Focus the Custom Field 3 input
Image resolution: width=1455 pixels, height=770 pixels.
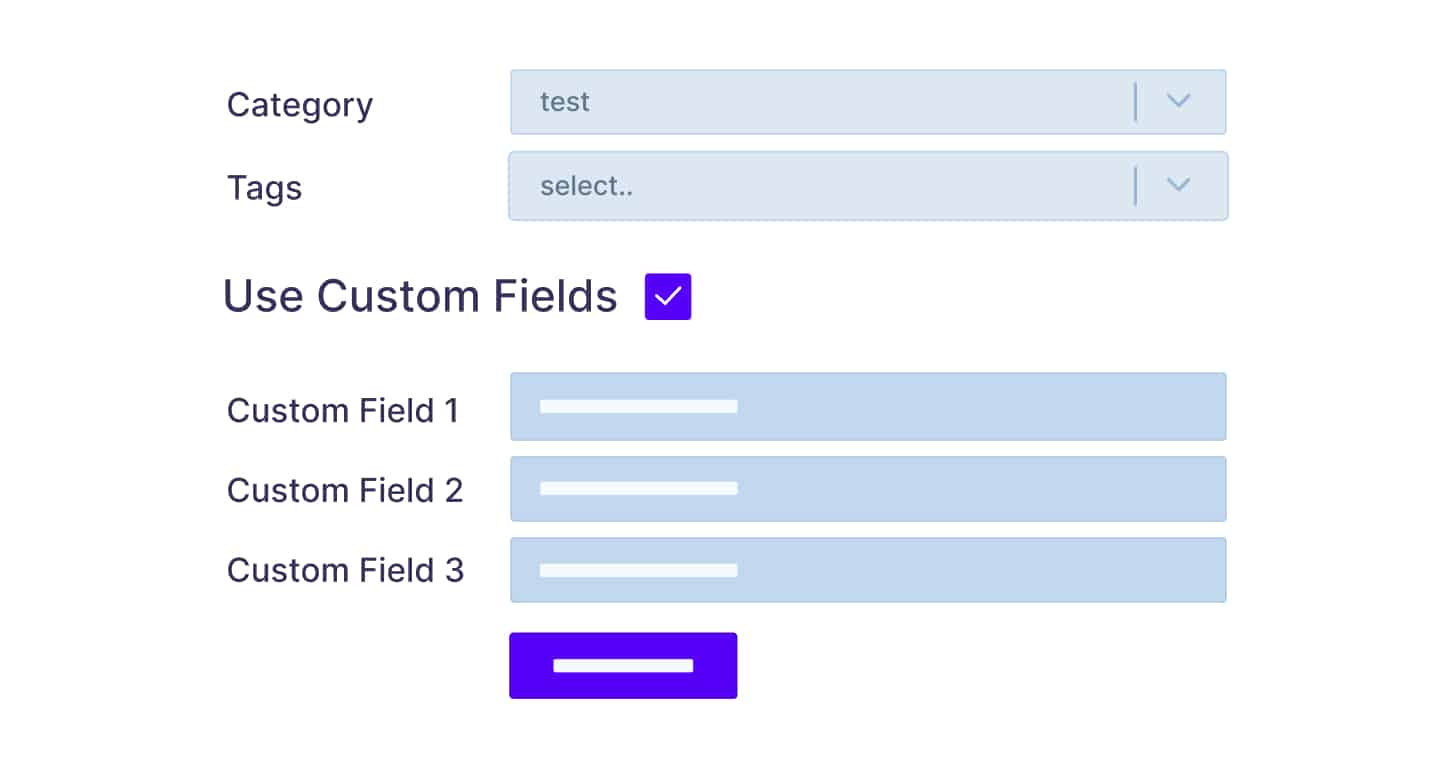coord(980,570)
